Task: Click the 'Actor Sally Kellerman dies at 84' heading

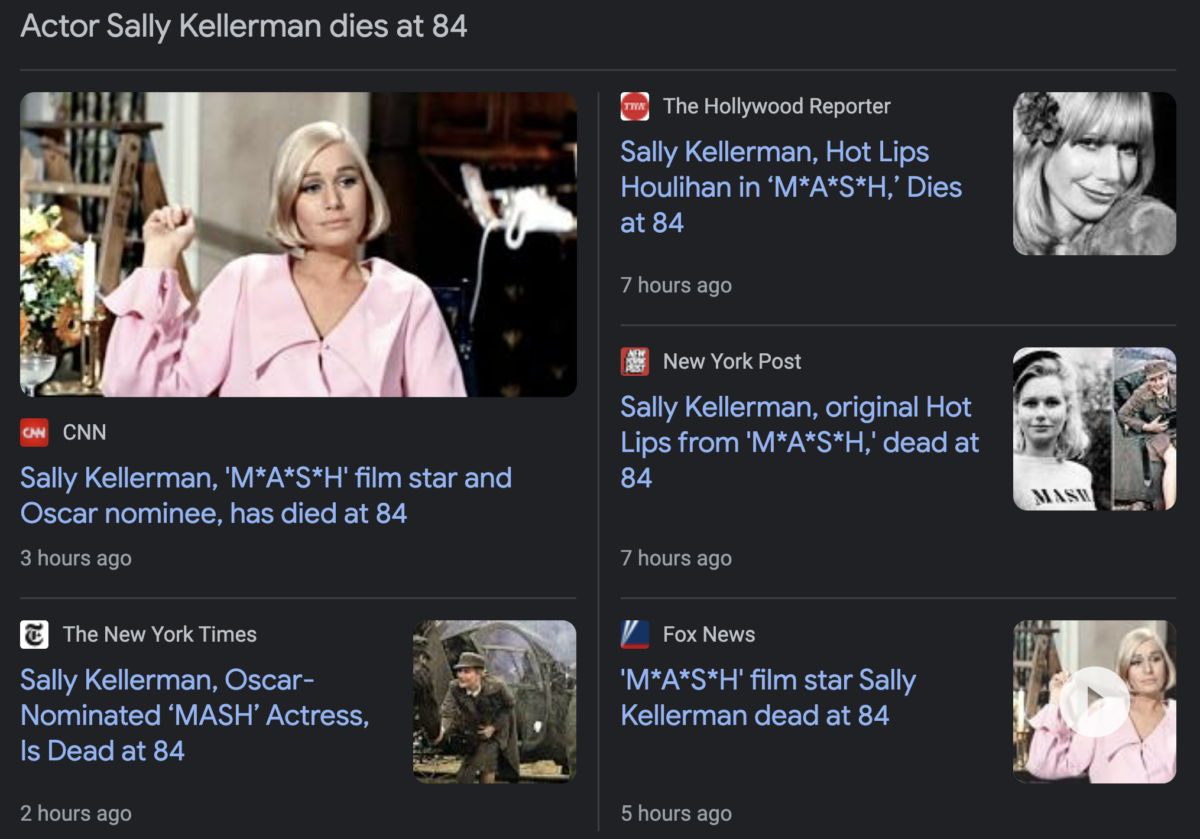Action: pos(244,26)
